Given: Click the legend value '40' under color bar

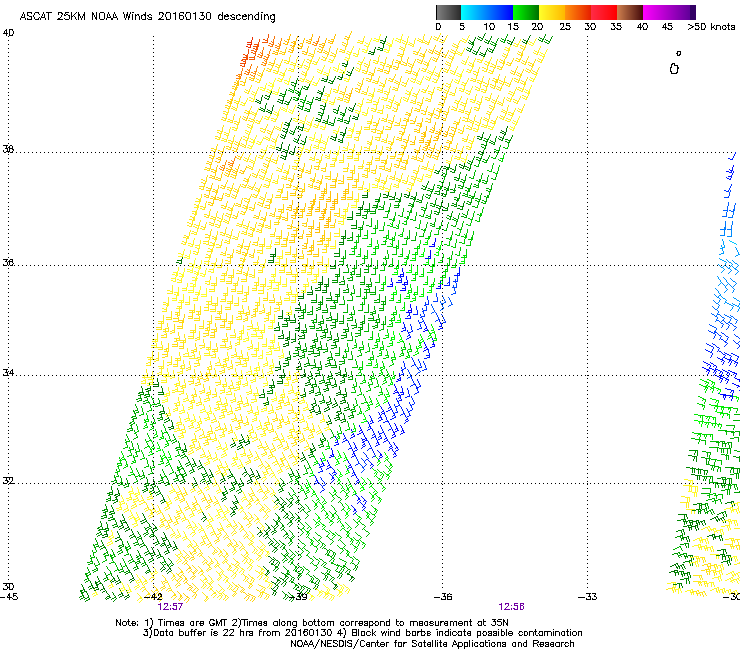Looking at the screenshot, I should click(642, 27).
